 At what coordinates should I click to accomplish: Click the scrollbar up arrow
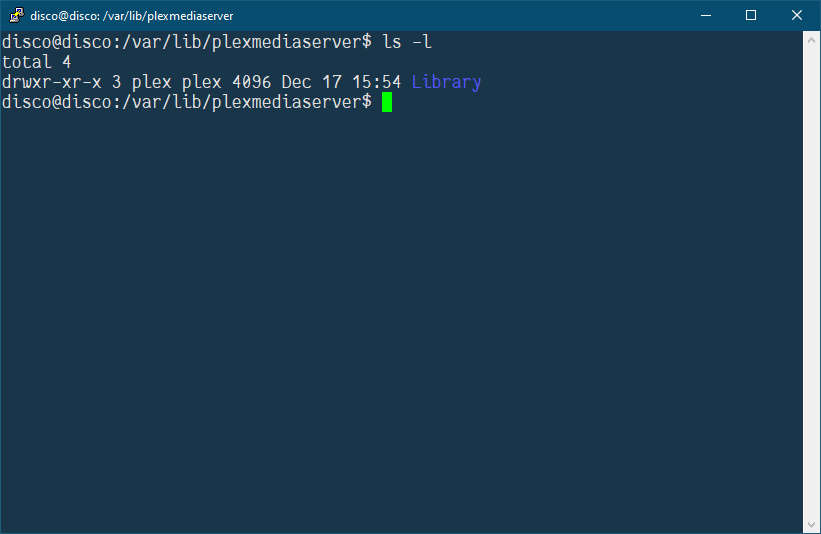811,40
